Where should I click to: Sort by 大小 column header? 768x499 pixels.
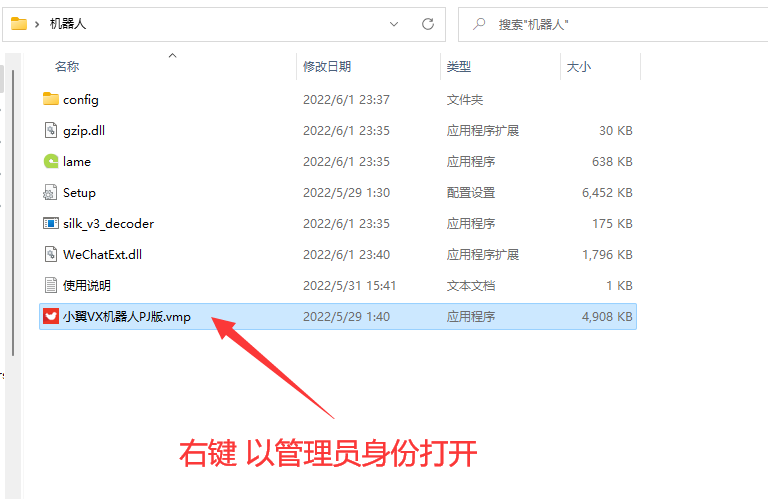(579, 66)
